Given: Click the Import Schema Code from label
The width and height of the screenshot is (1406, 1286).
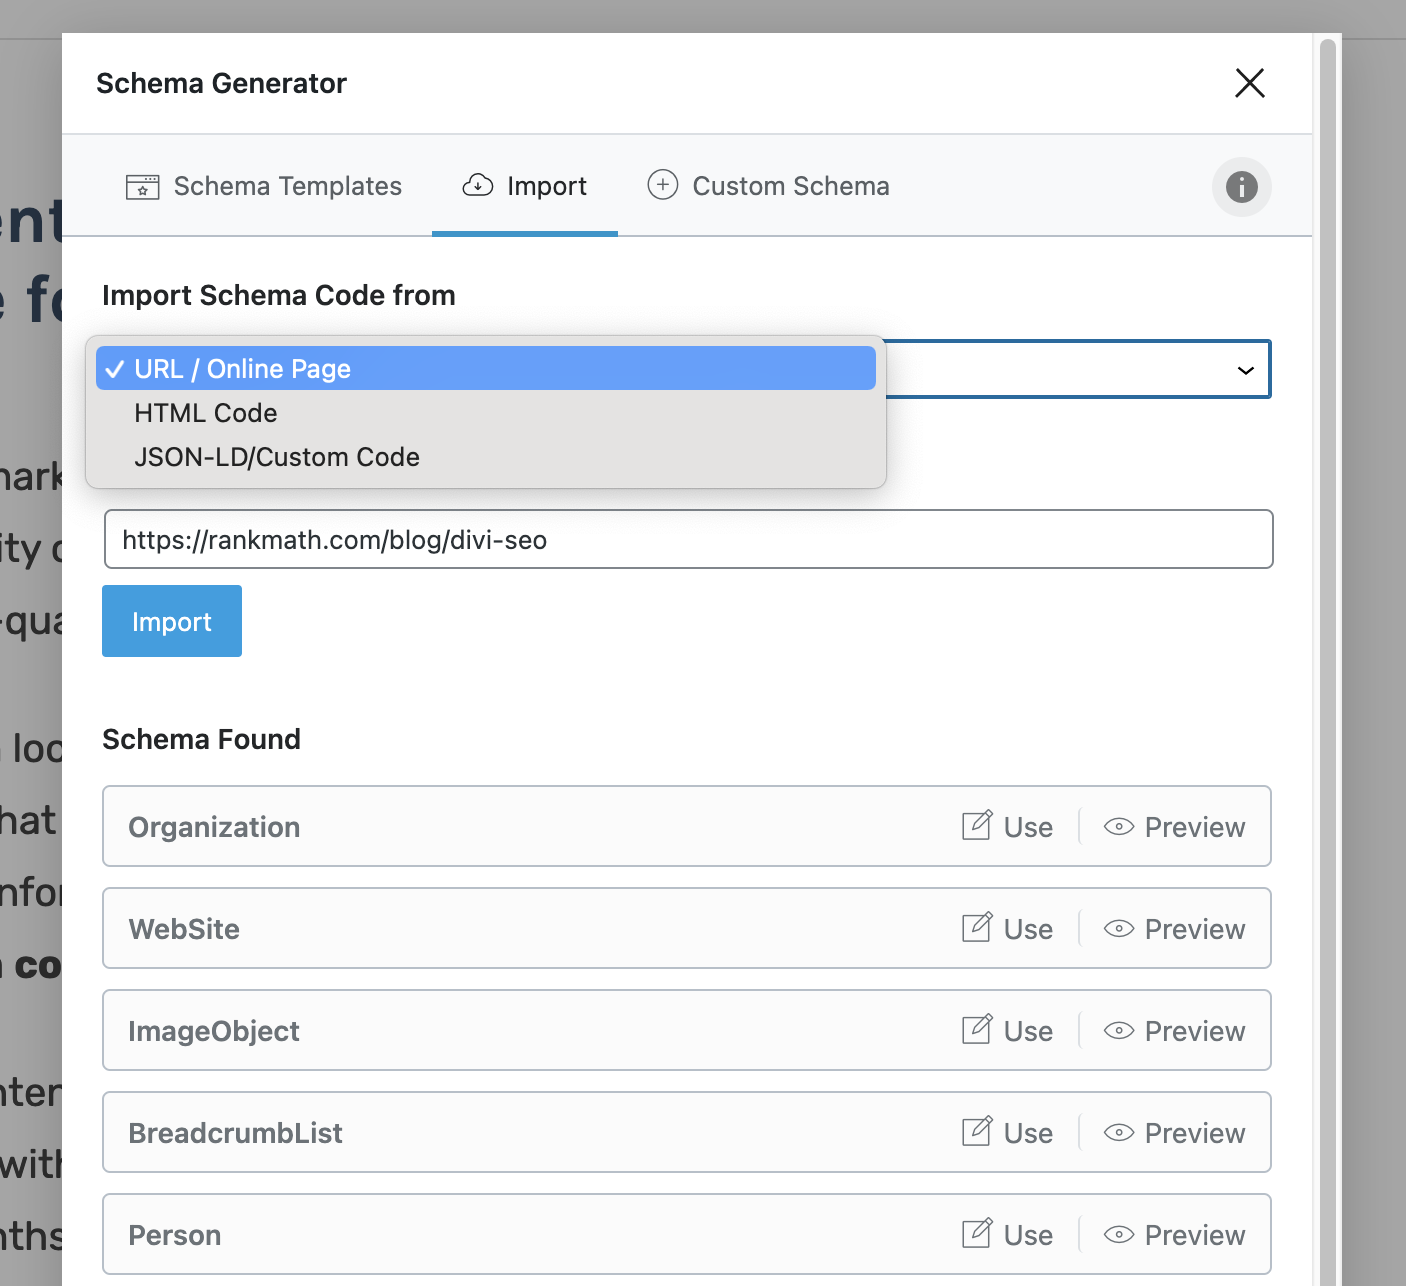Looking at the screenshot, I should click(279, 295).
